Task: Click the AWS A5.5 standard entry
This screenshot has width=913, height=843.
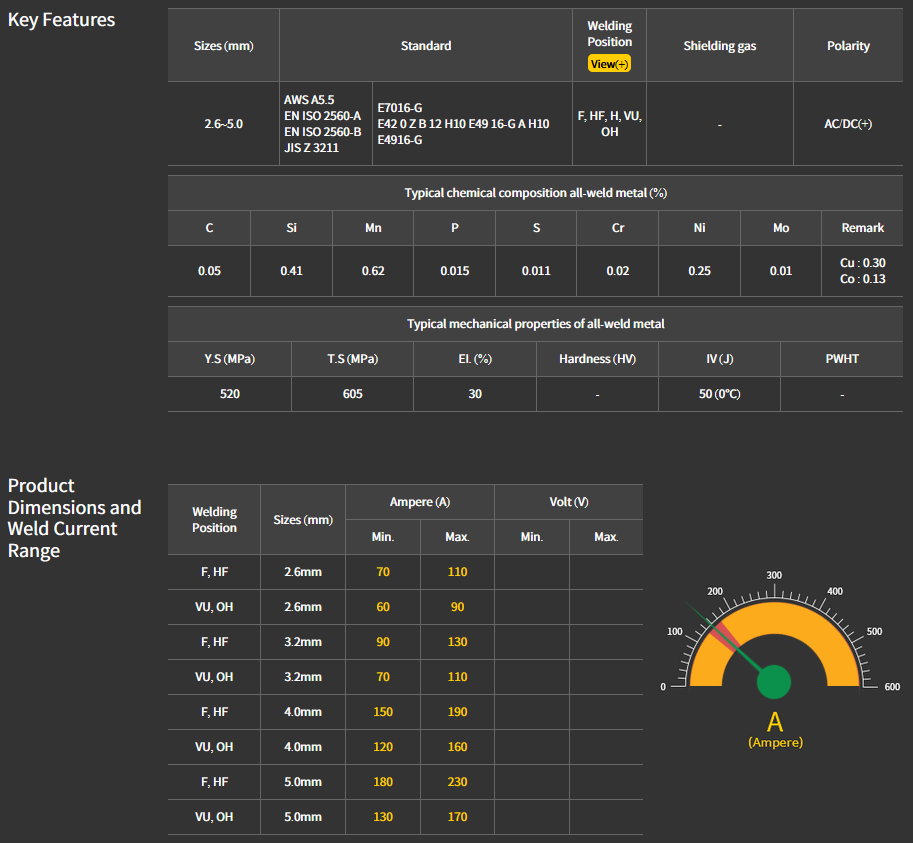Action: 309,100
